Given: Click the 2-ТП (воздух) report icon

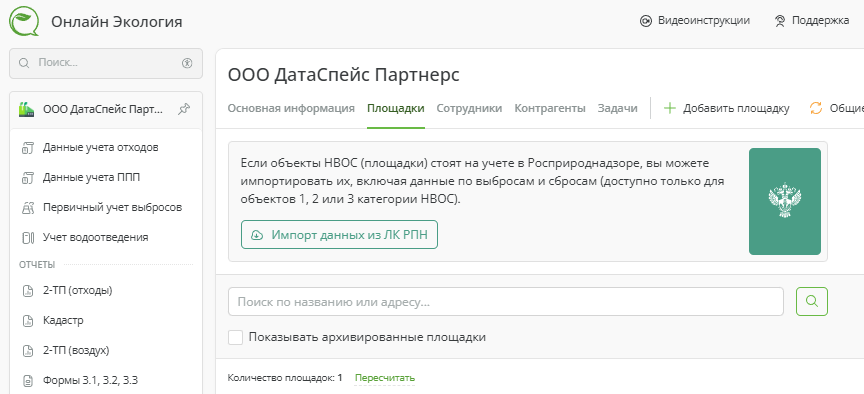Looking at the screenshot, I should (28, 350).
